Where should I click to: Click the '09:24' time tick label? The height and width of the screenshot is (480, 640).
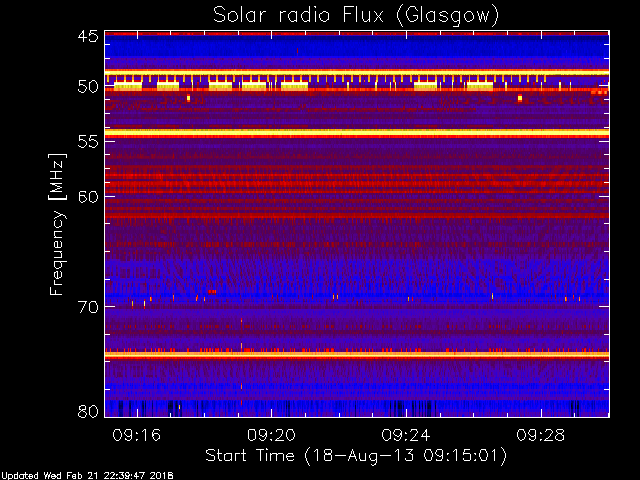[x=406, y=435]
